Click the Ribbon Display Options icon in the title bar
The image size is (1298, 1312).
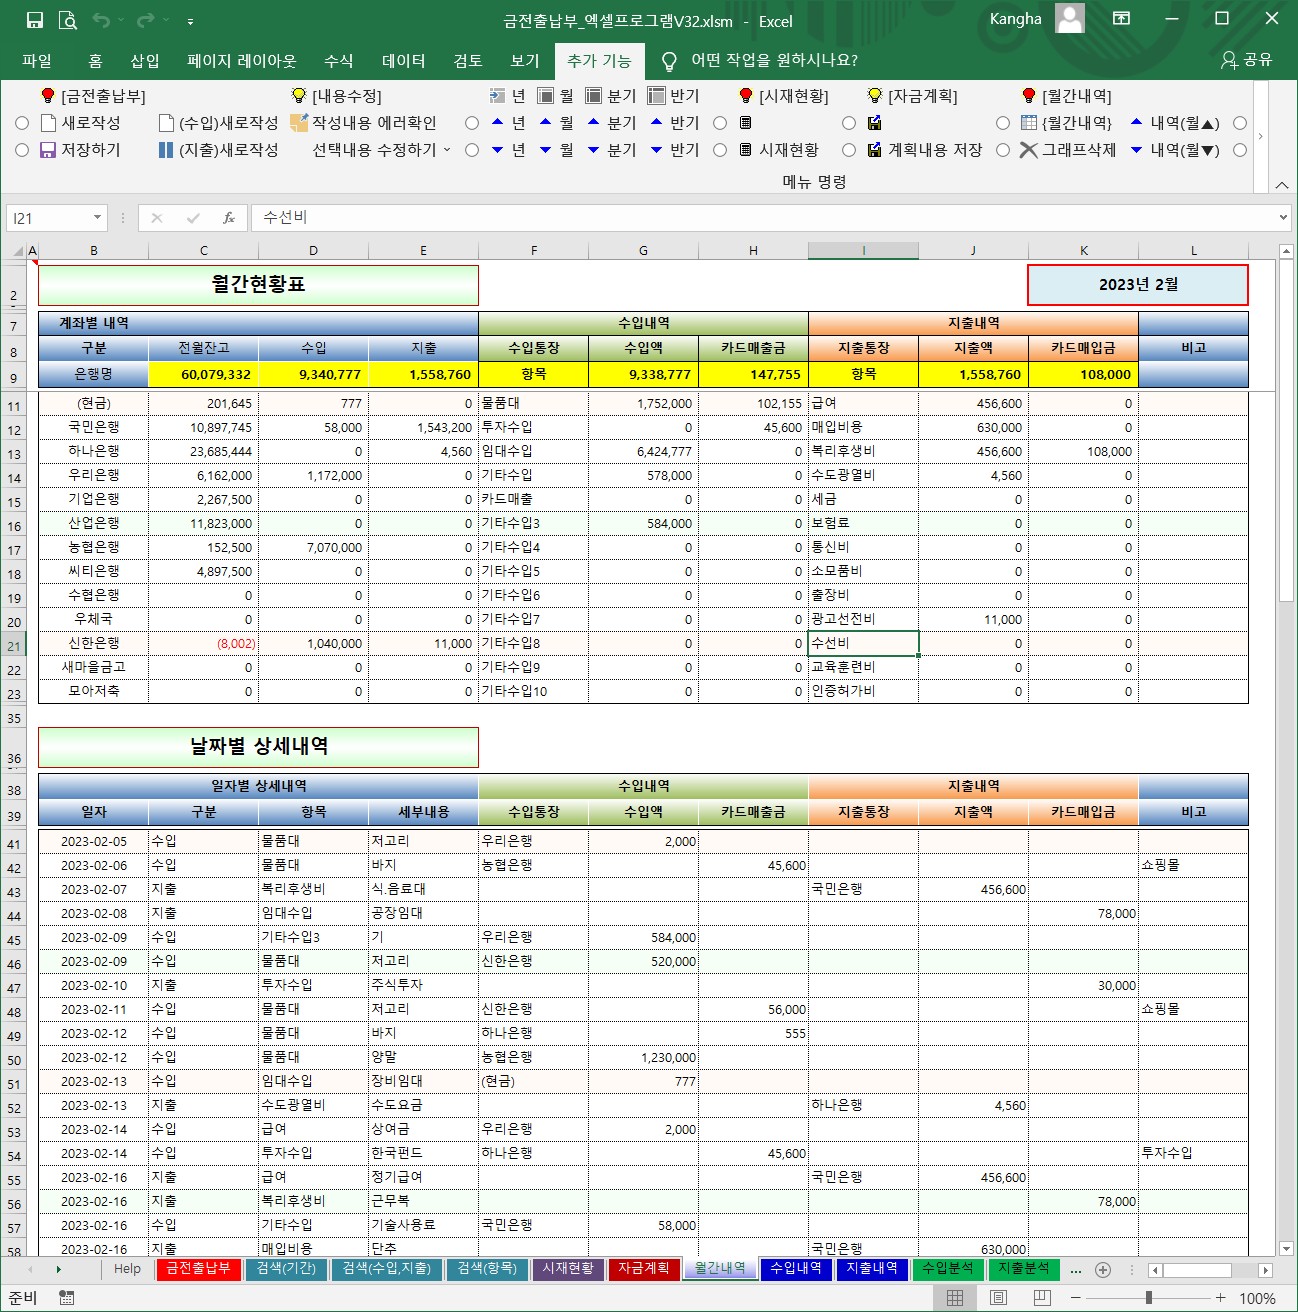[x=1122, y=19]
